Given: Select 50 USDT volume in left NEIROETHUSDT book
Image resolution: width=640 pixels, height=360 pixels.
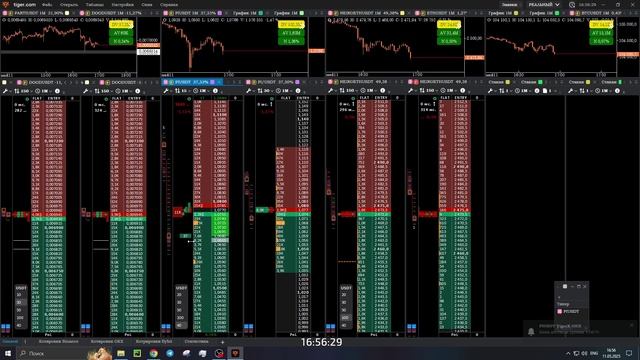Looking at the screenshot, I should pos(345,310).
